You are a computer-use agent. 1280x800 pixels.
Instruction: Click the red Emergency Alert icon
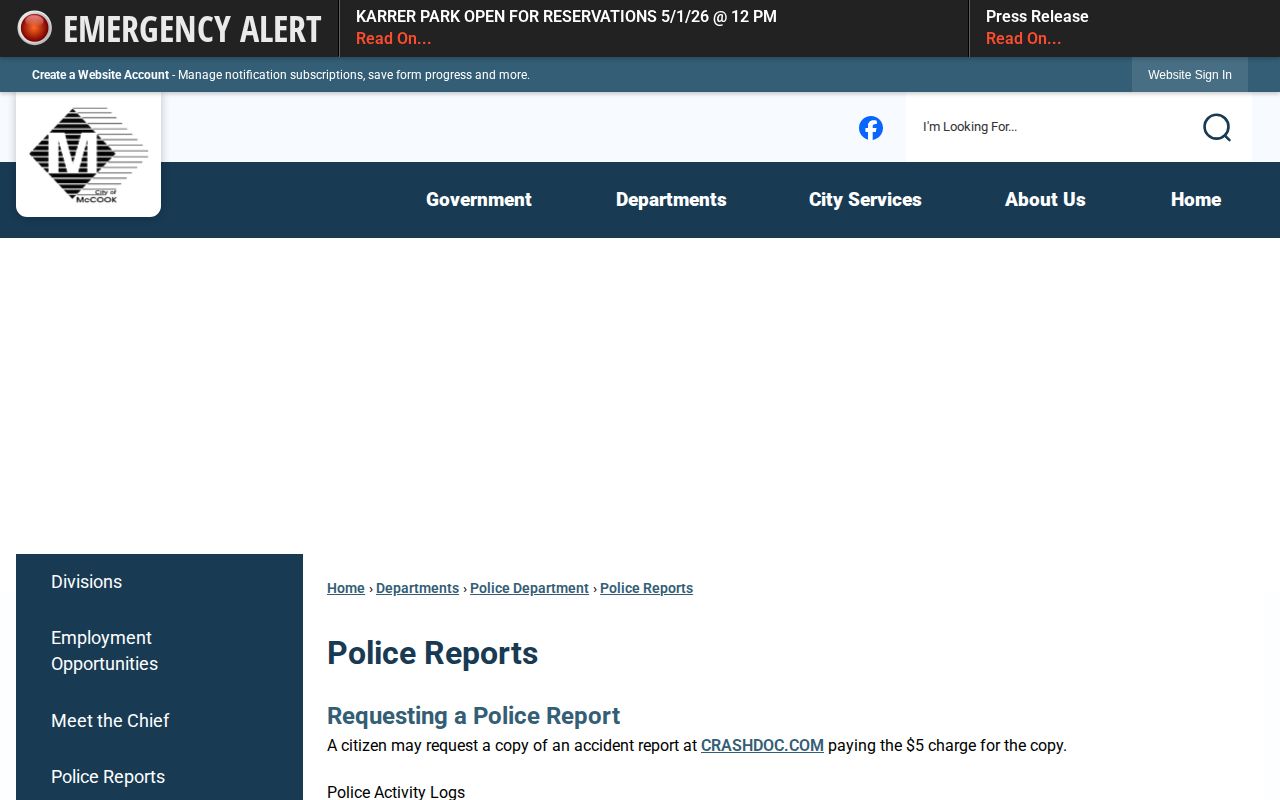pos(35,28)
